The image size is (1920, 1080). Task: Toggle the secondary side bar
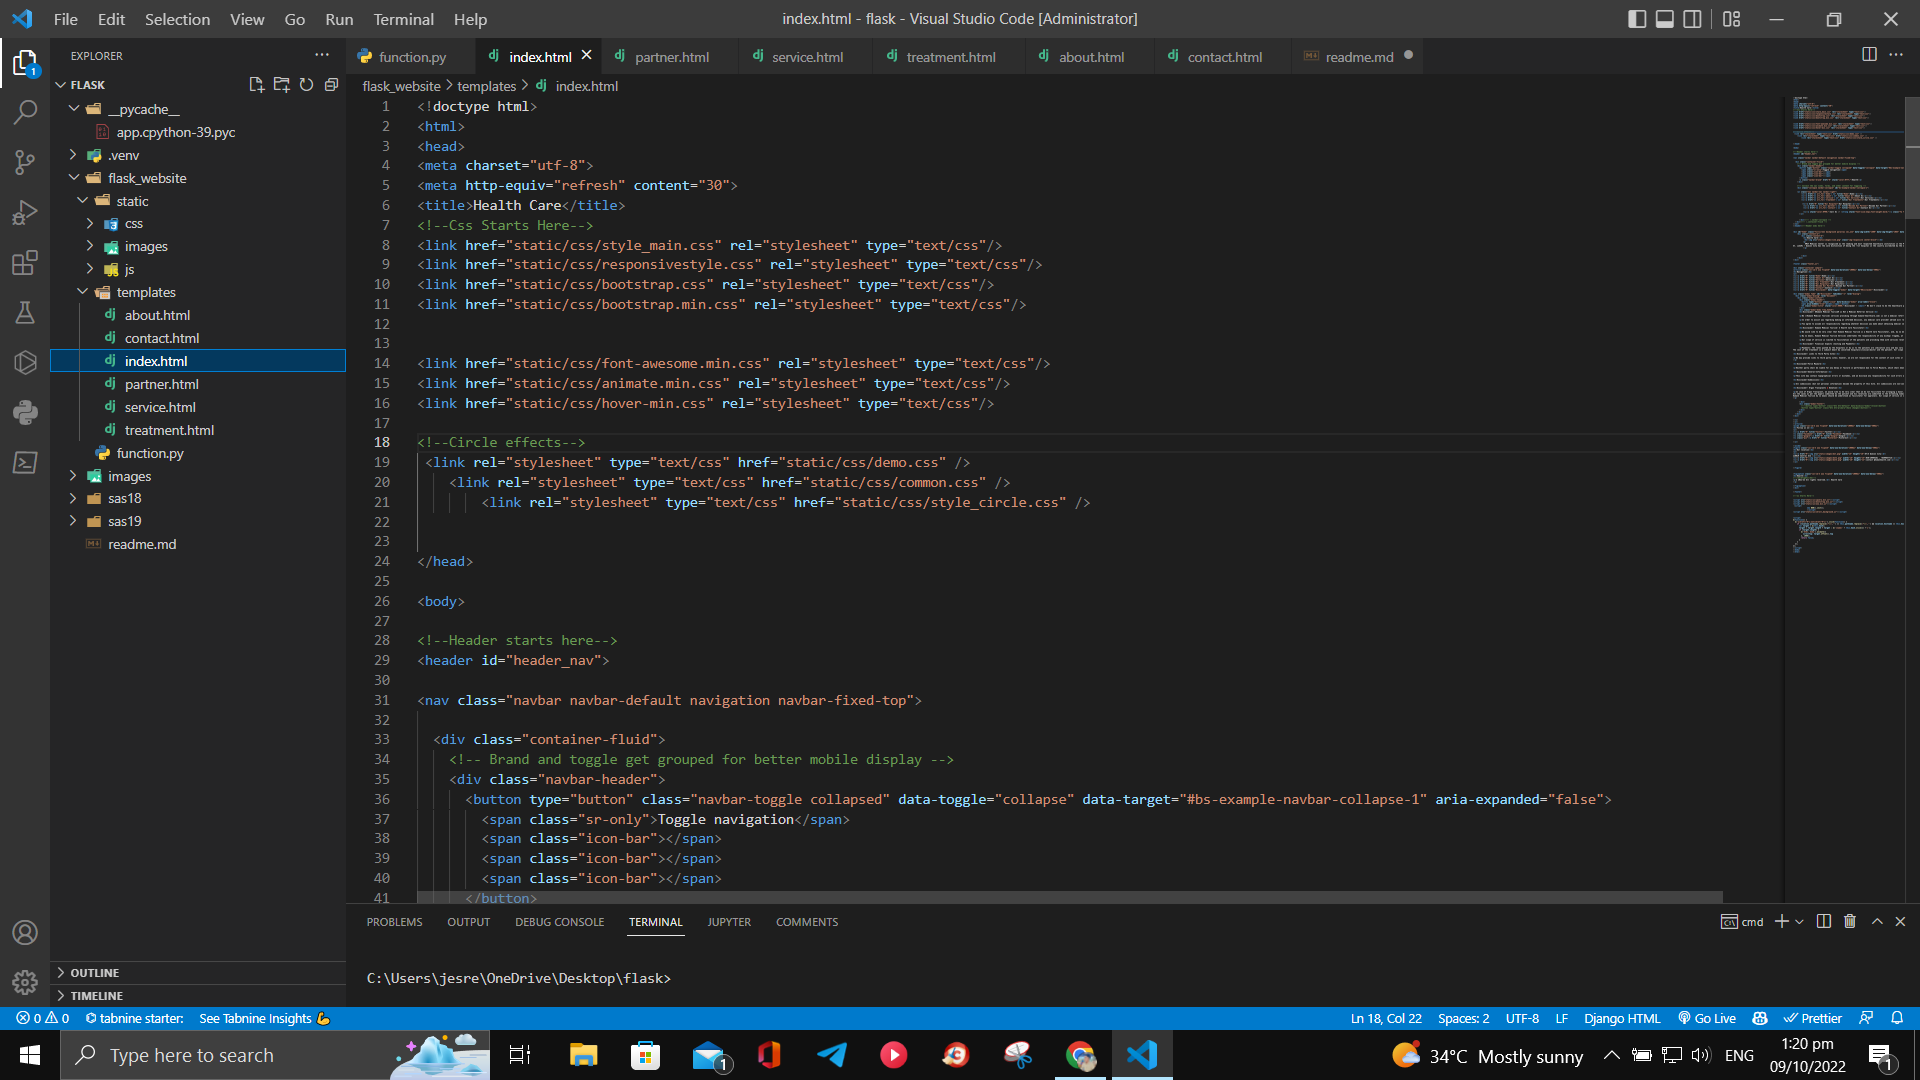(1693, 18)
